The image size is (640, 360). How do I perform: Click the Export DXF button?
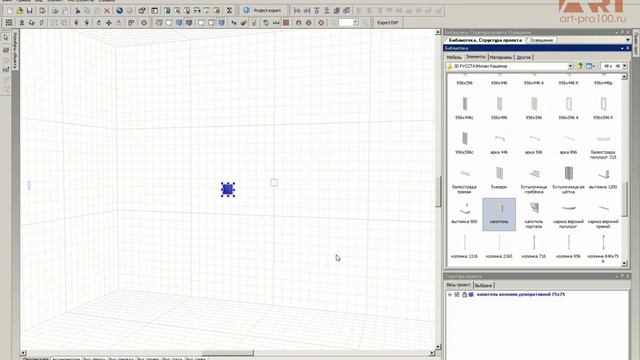click(387, 22)
